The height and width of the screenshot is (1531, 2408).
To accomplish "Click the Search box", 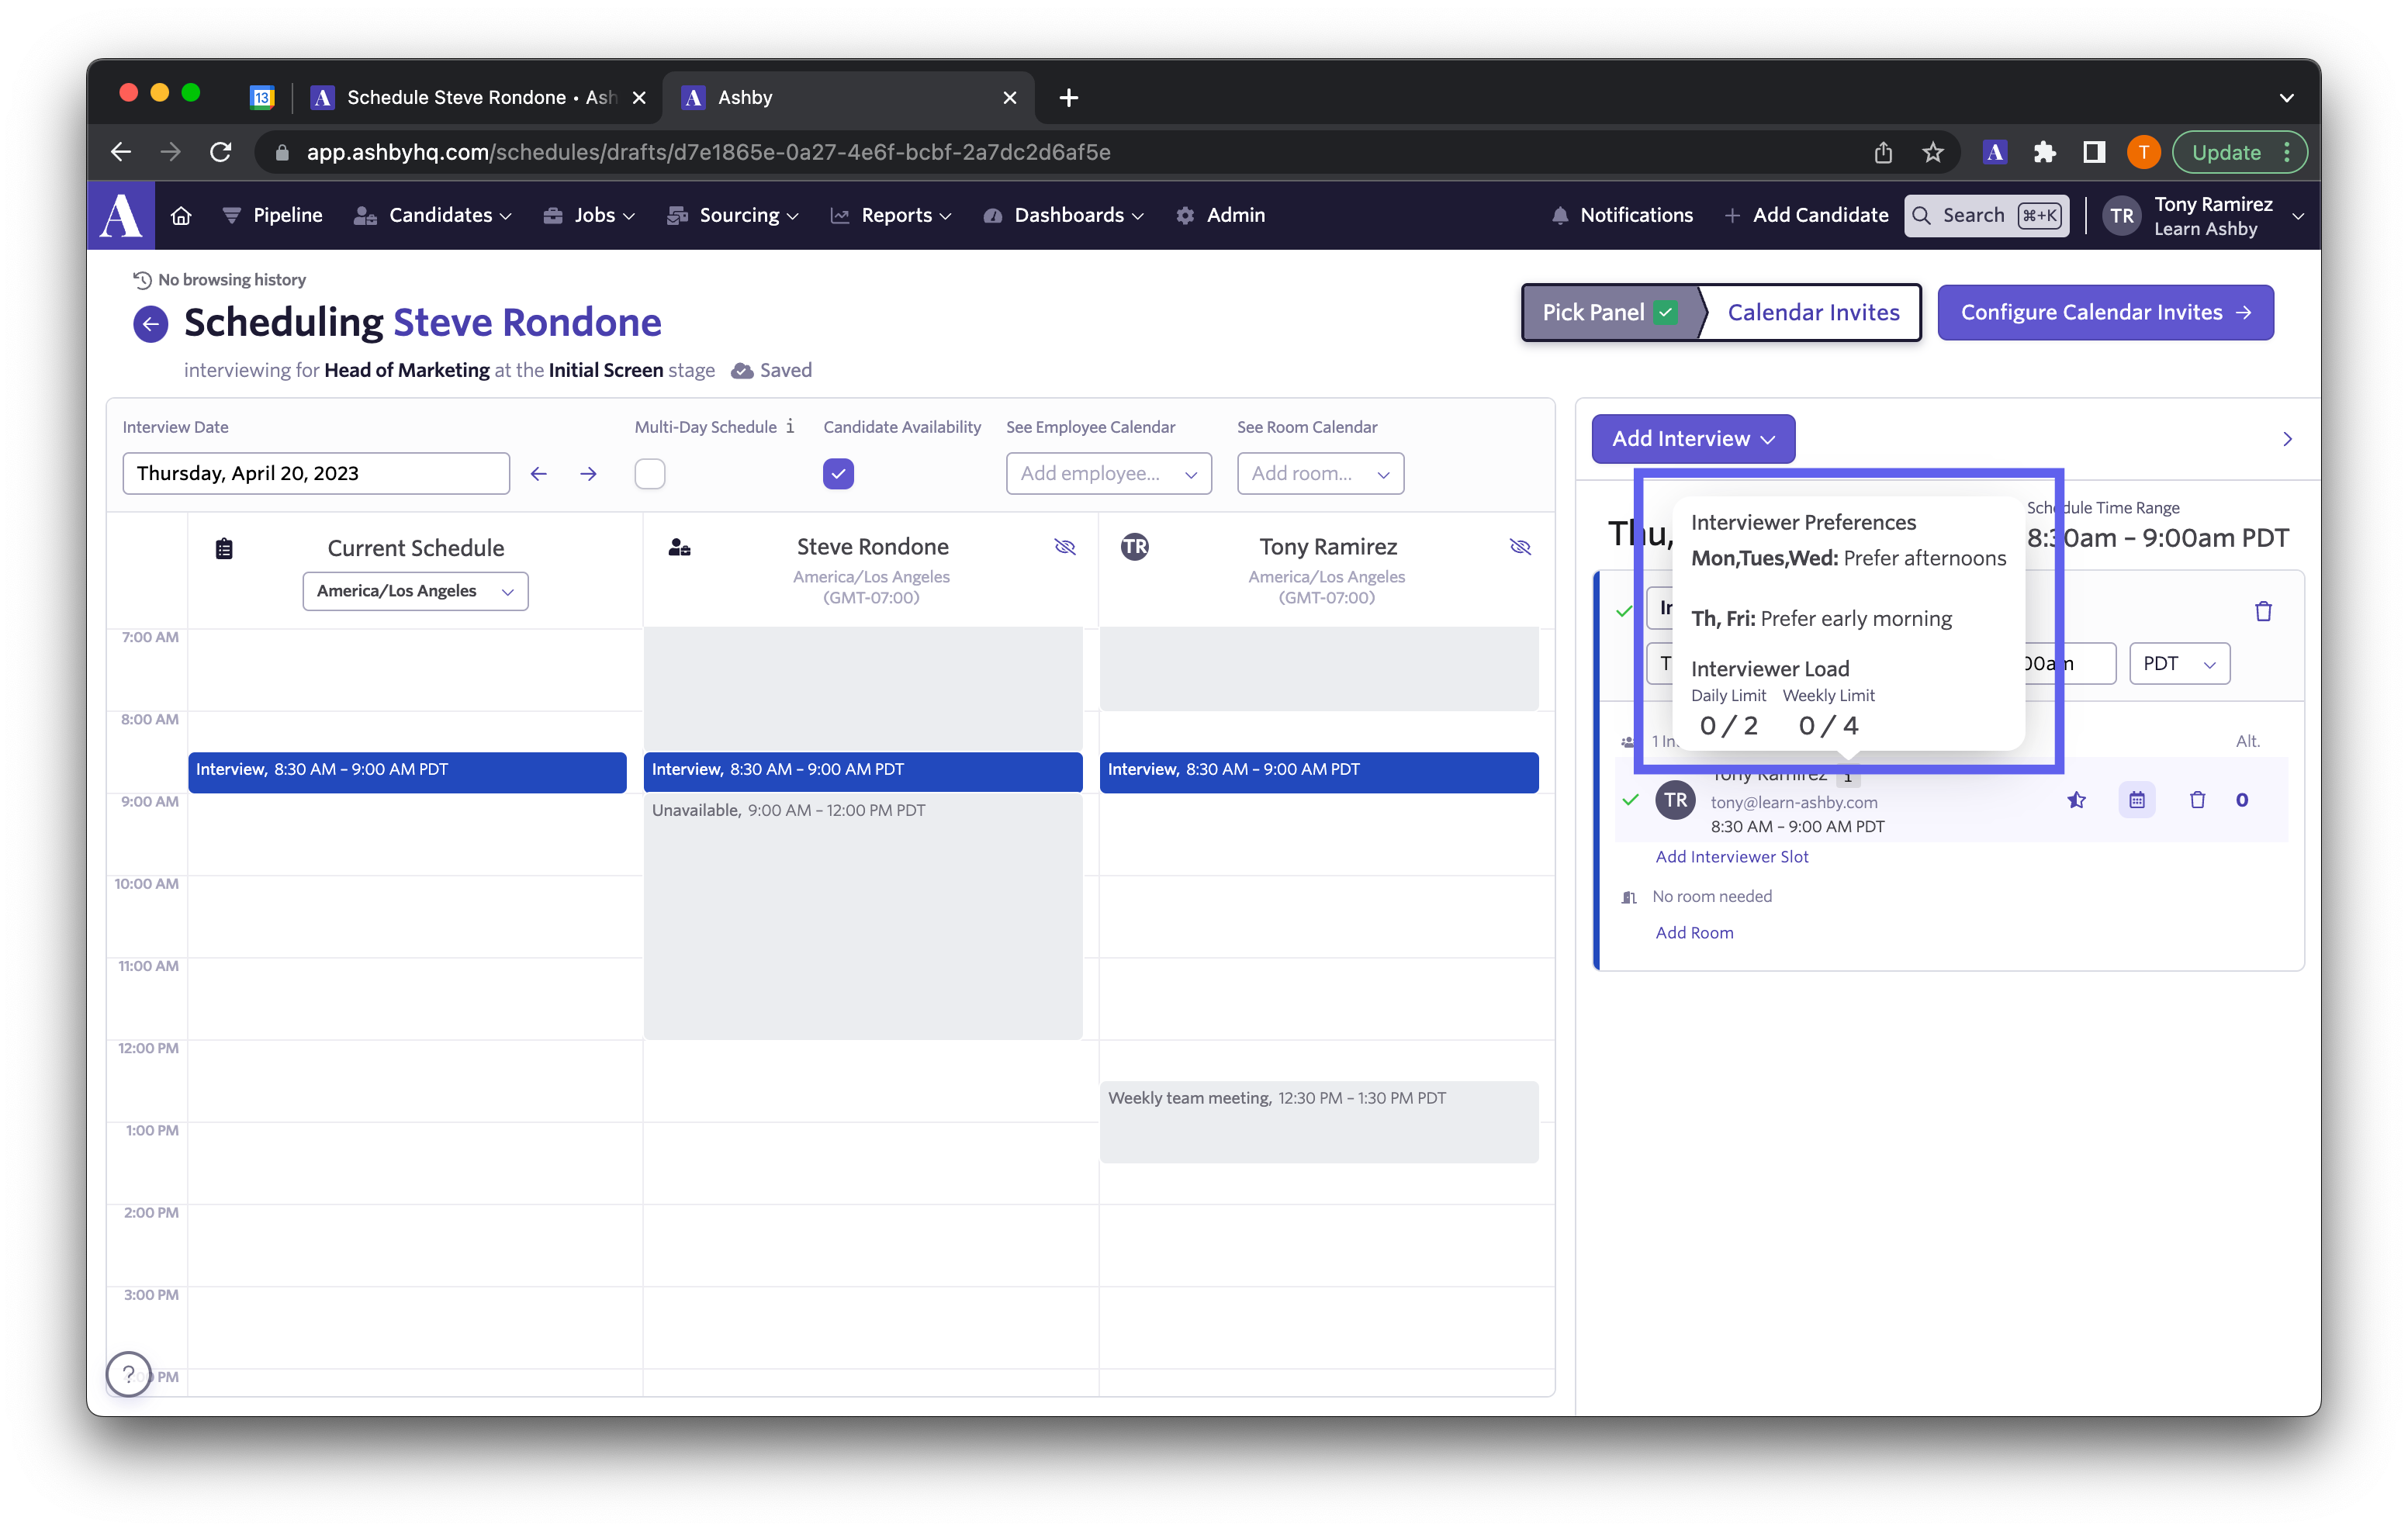I will click(x=1986, y=215).
